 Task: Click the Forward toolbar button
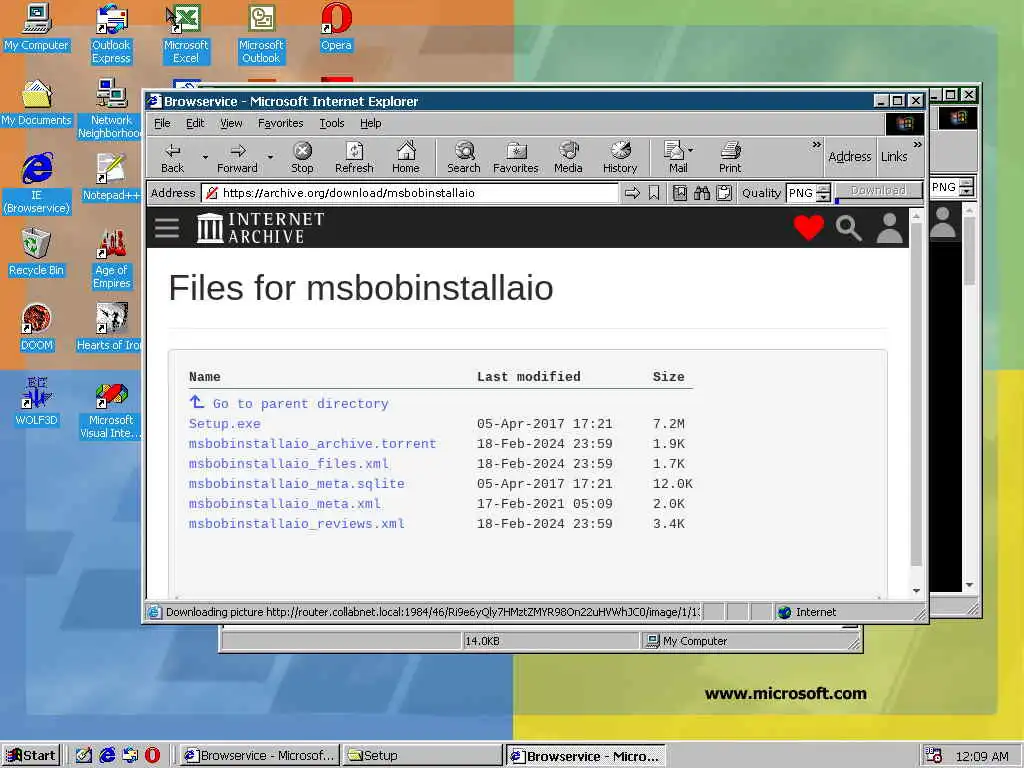[x=237, y=157]
